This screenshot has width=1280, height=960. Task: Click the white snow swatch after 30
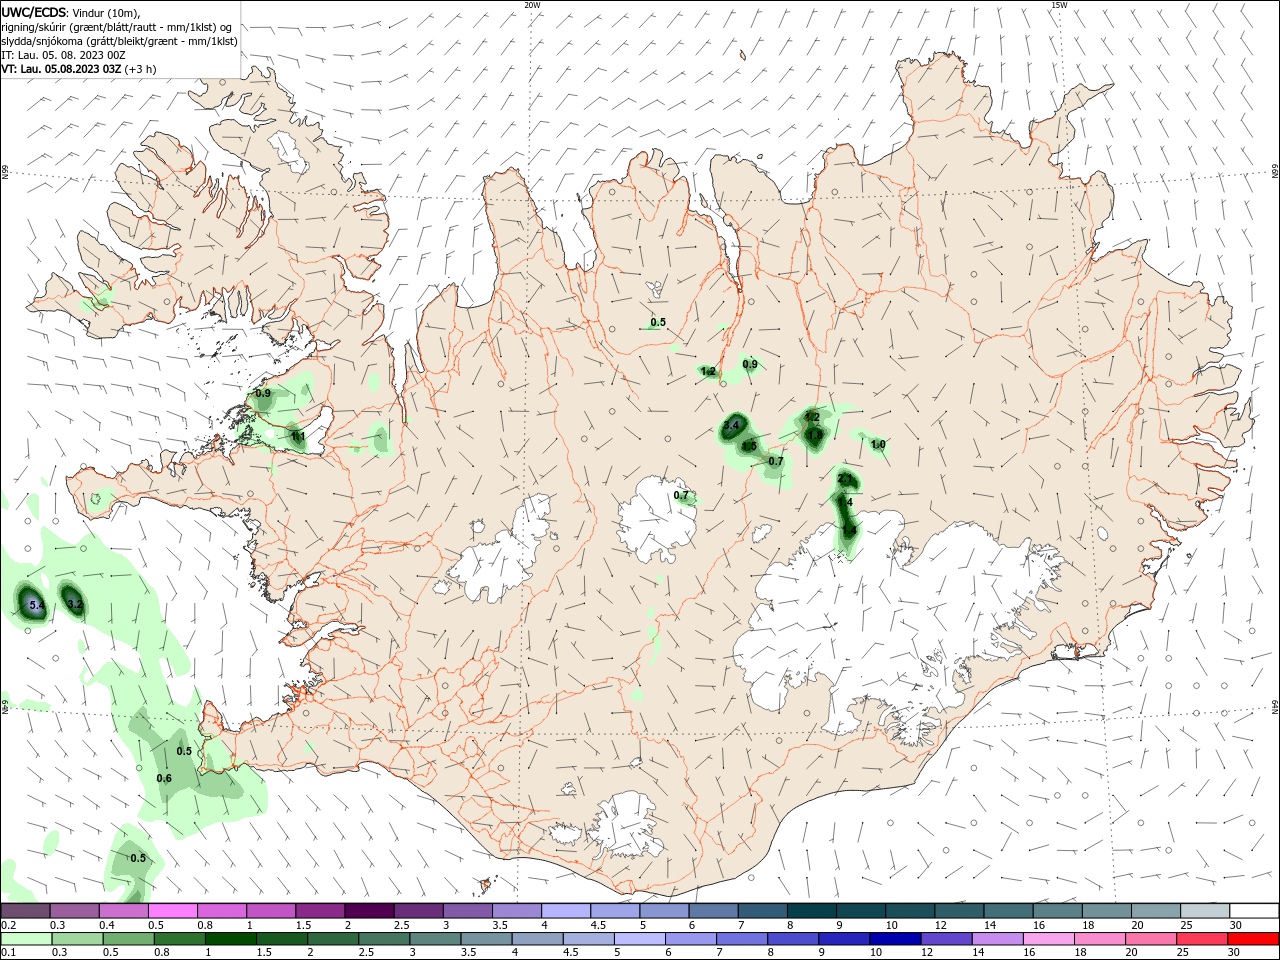tap(1254, 910)
